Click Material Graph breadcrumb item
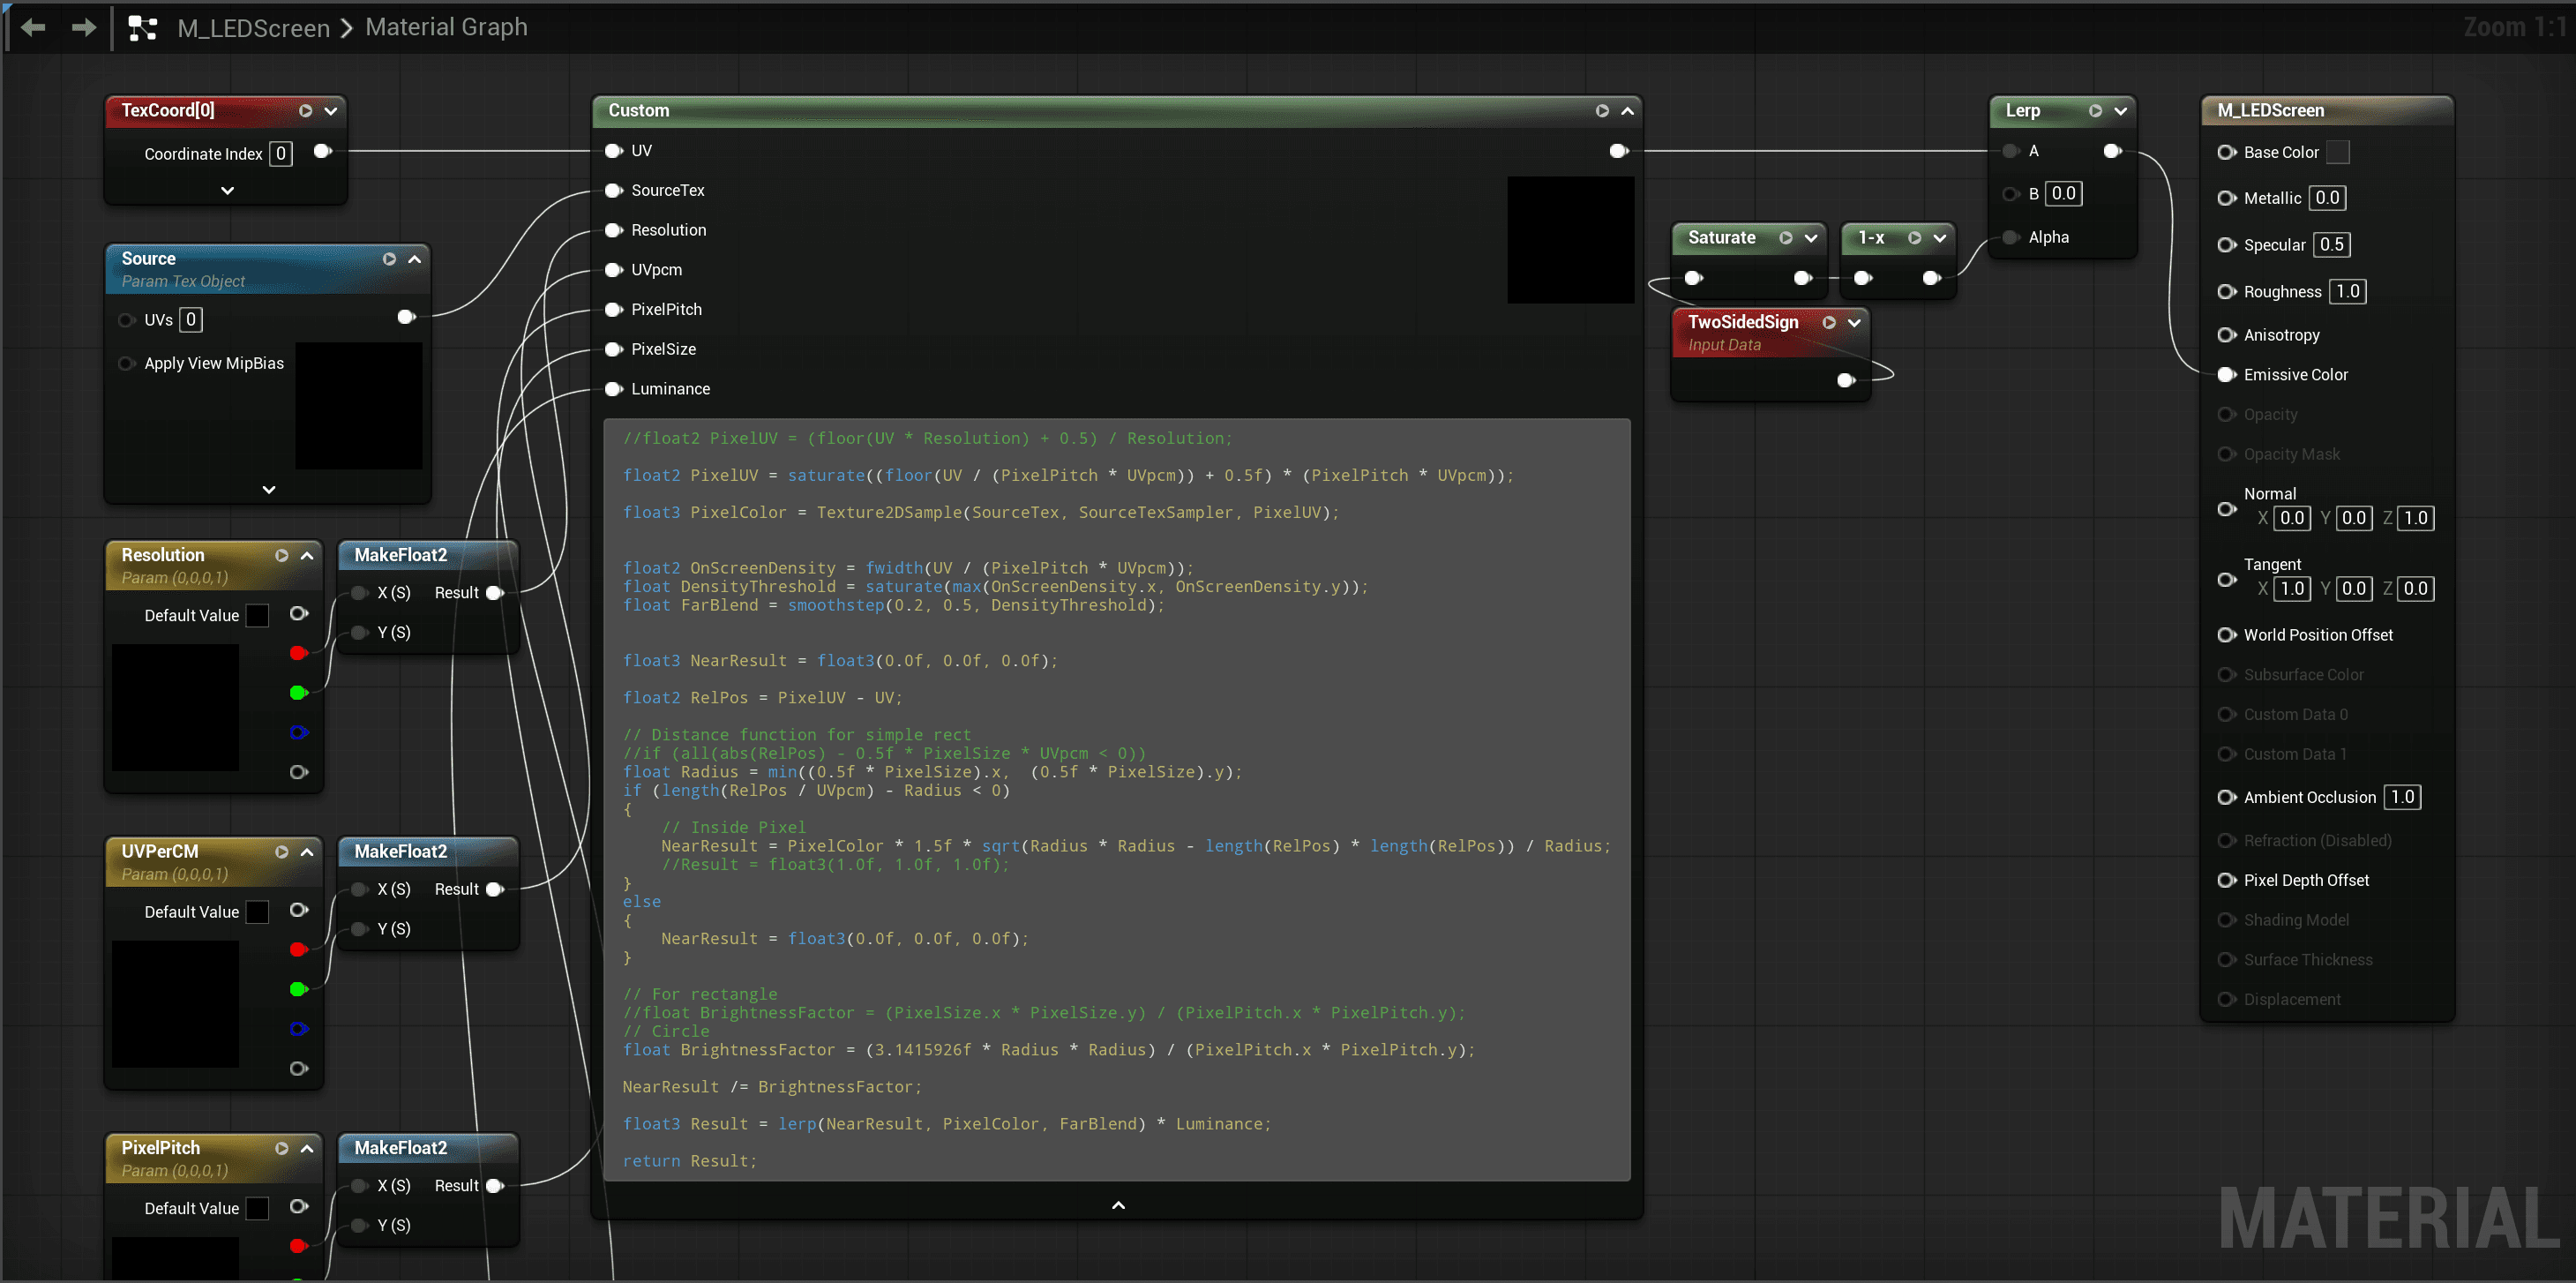 (x=446, y=28)
